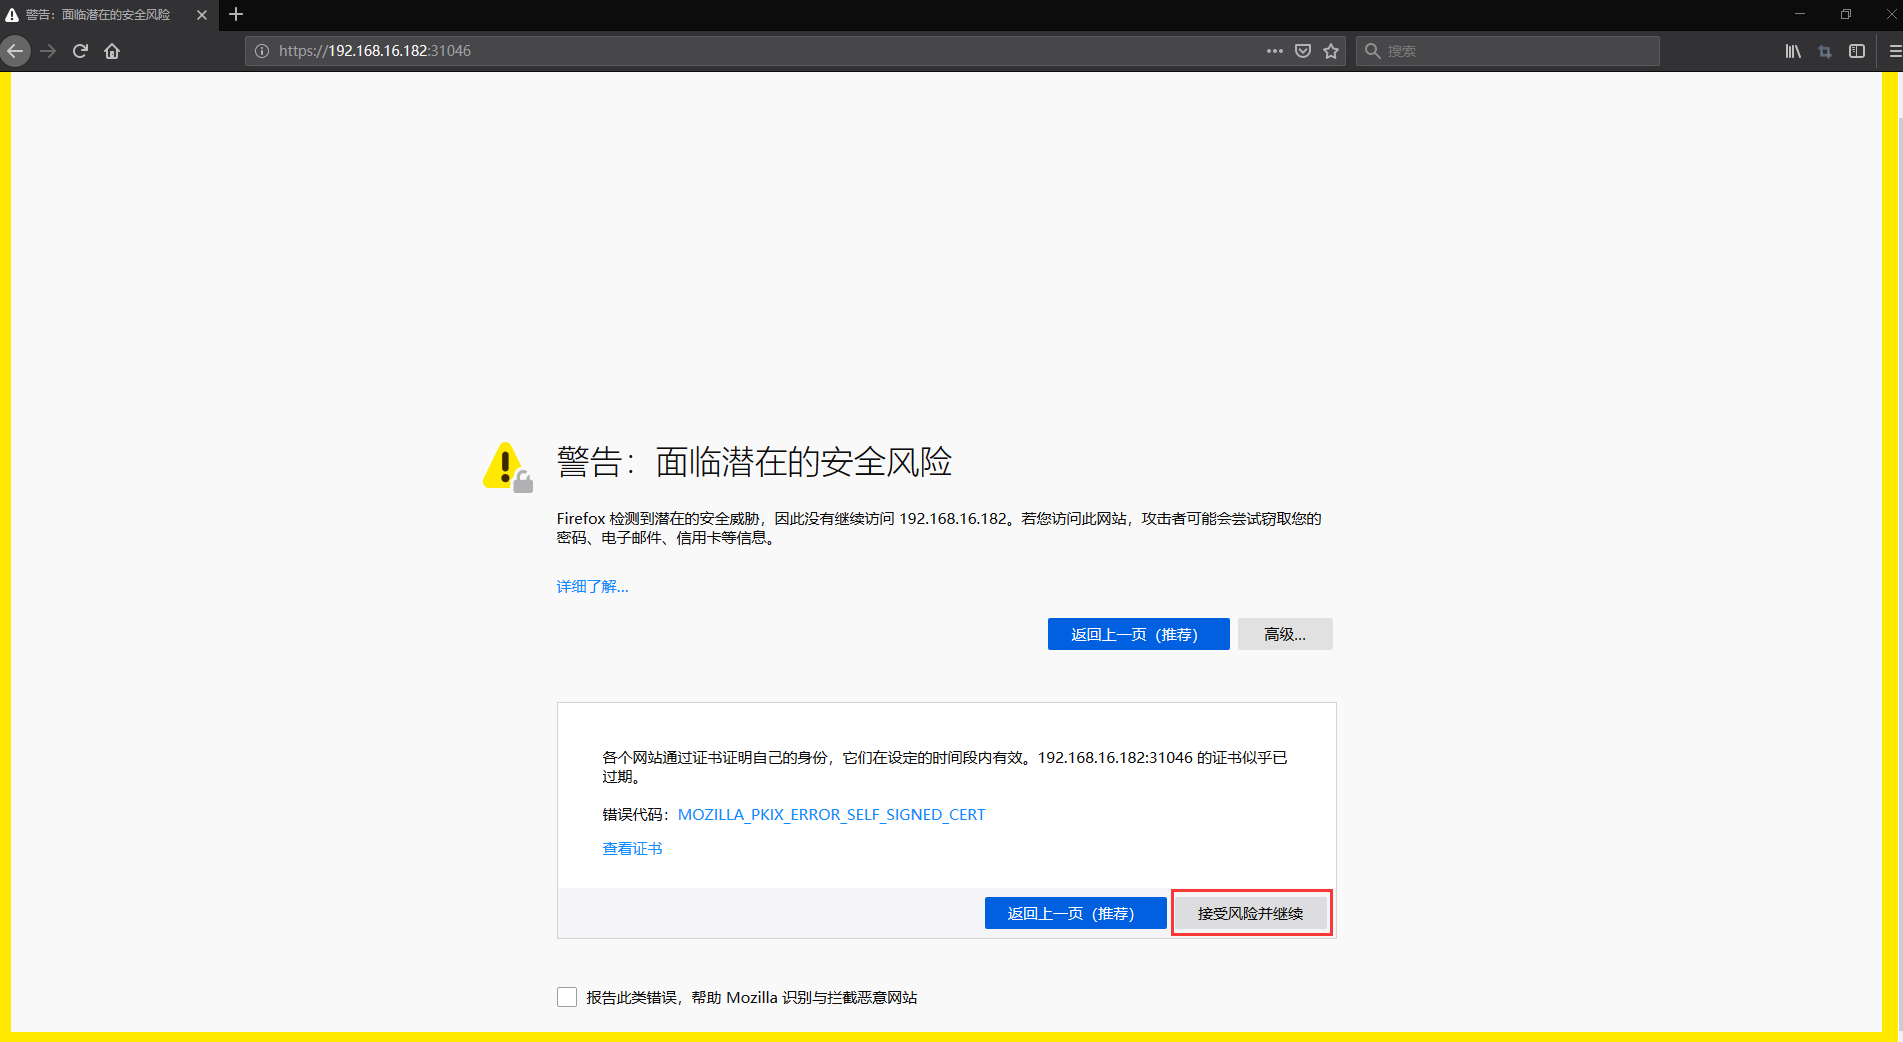Click the heading "警告：面临潜在的安全风险"
Screen dimensions: 1903x1042
click(754, 462)
